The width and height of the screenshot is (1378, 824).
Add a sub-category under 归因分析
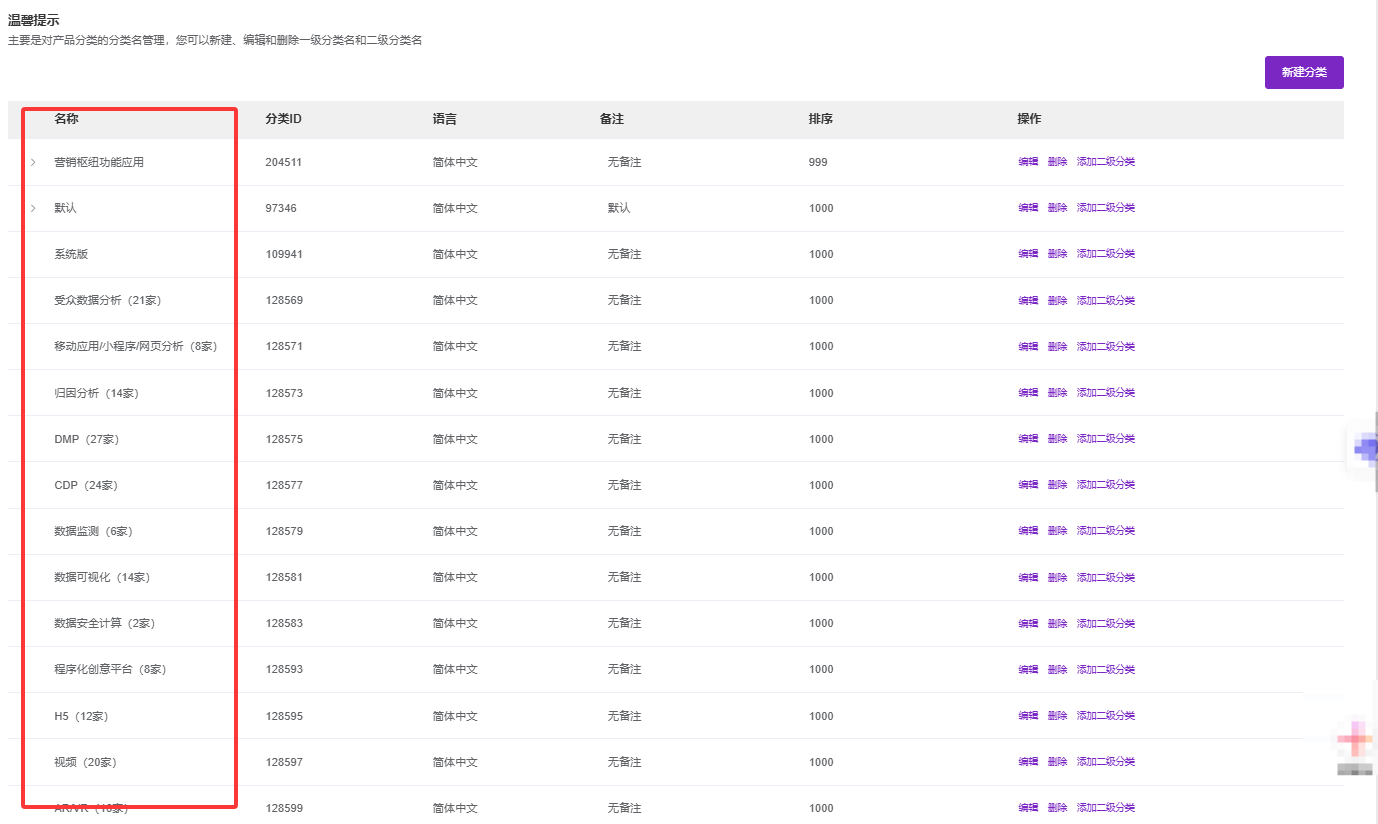tap(1105, 393)
